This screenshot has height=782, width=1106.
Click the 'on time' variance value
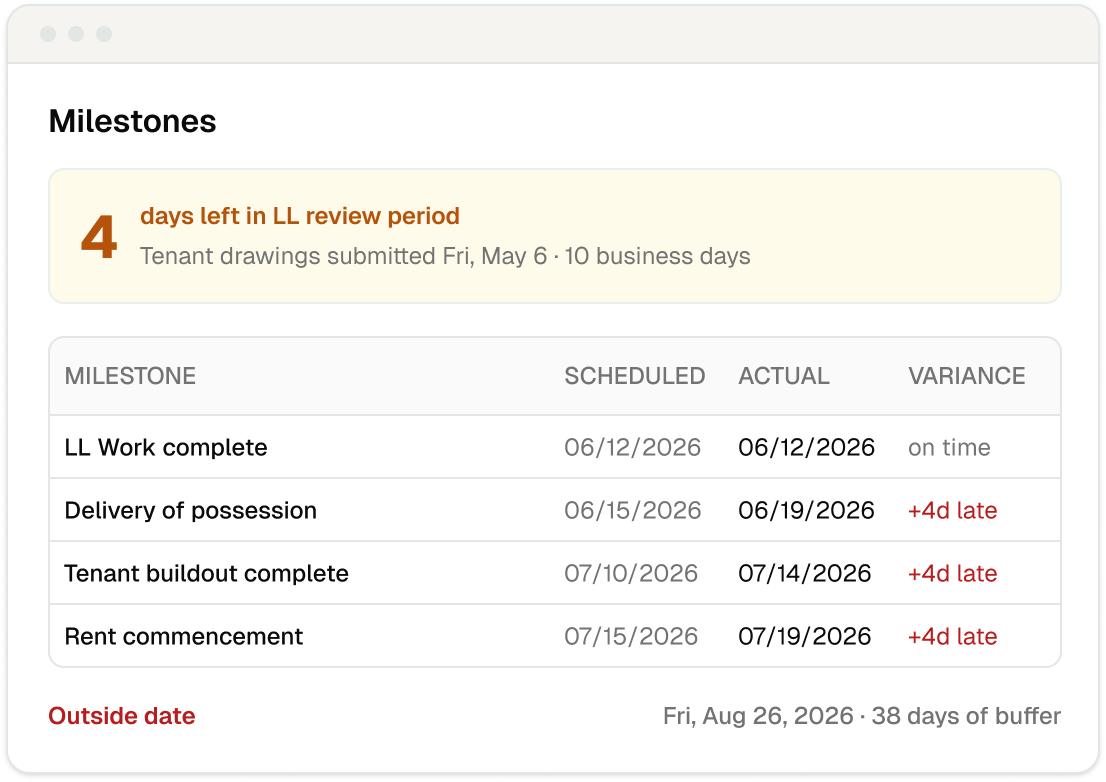tap(949, 448)
